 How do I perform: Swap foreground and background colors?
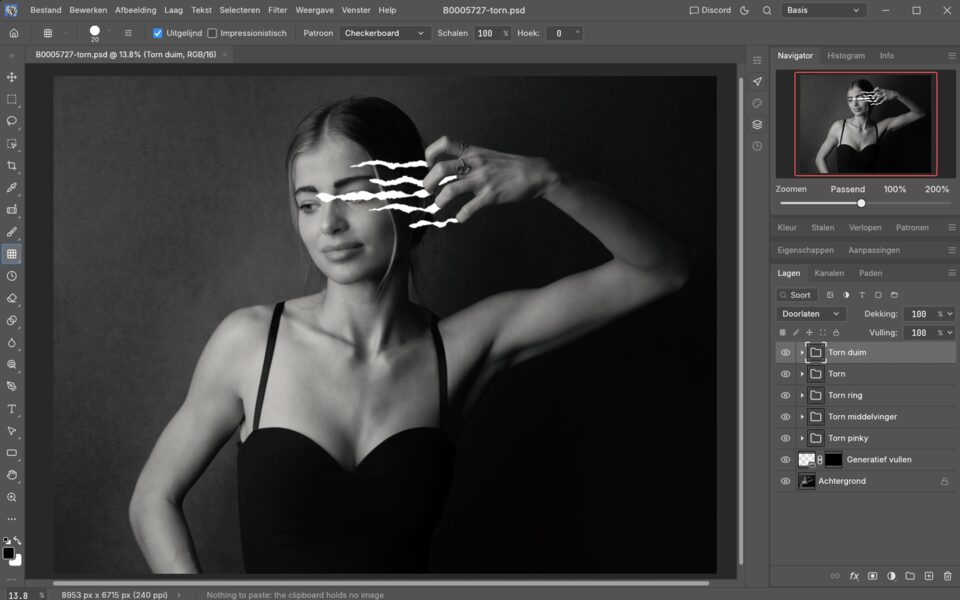click(x=17, y=541)
